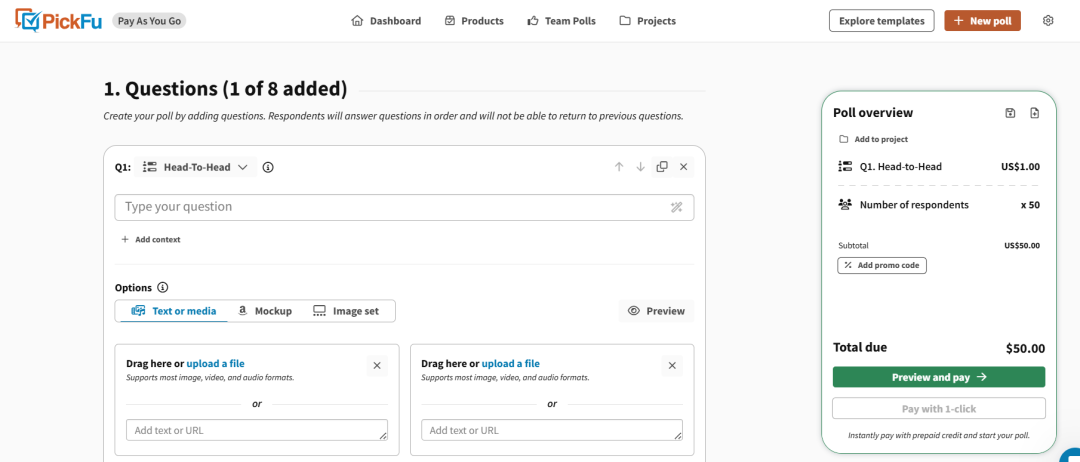The width and height of the screenshot is (1080, 462).
Task: Save poll using overview save icon
Action: (x=1010, y=113)
